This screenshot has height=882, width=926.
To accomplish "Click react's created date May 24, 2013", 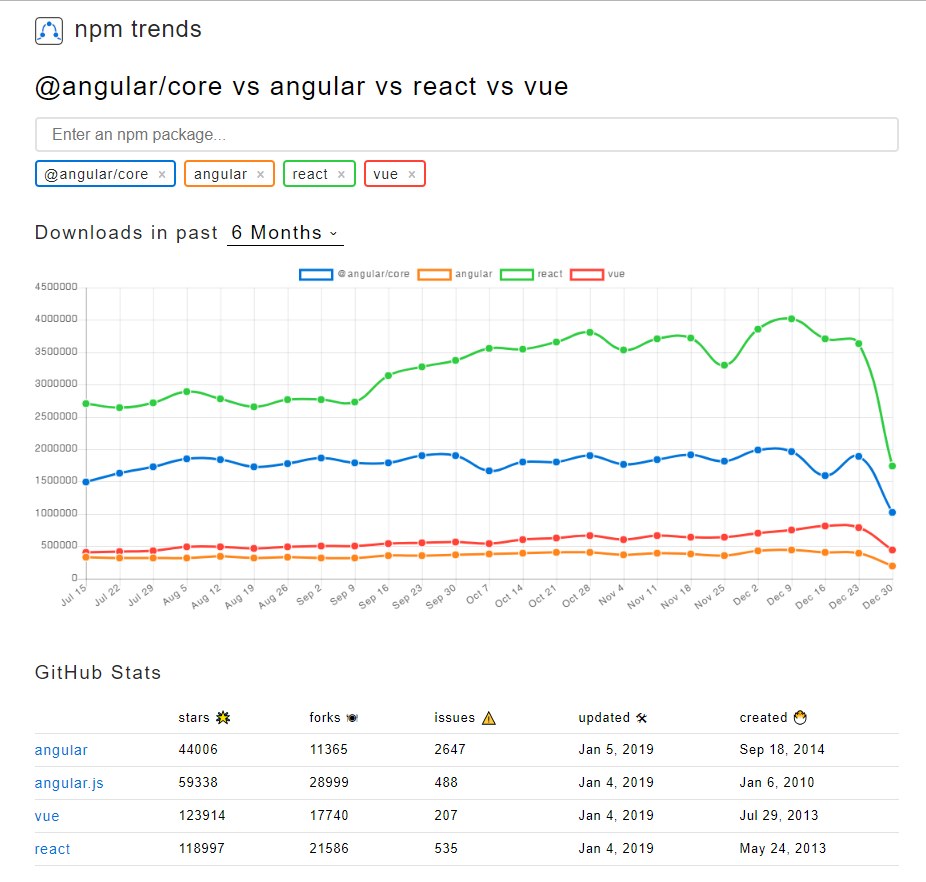I will 782,849.
